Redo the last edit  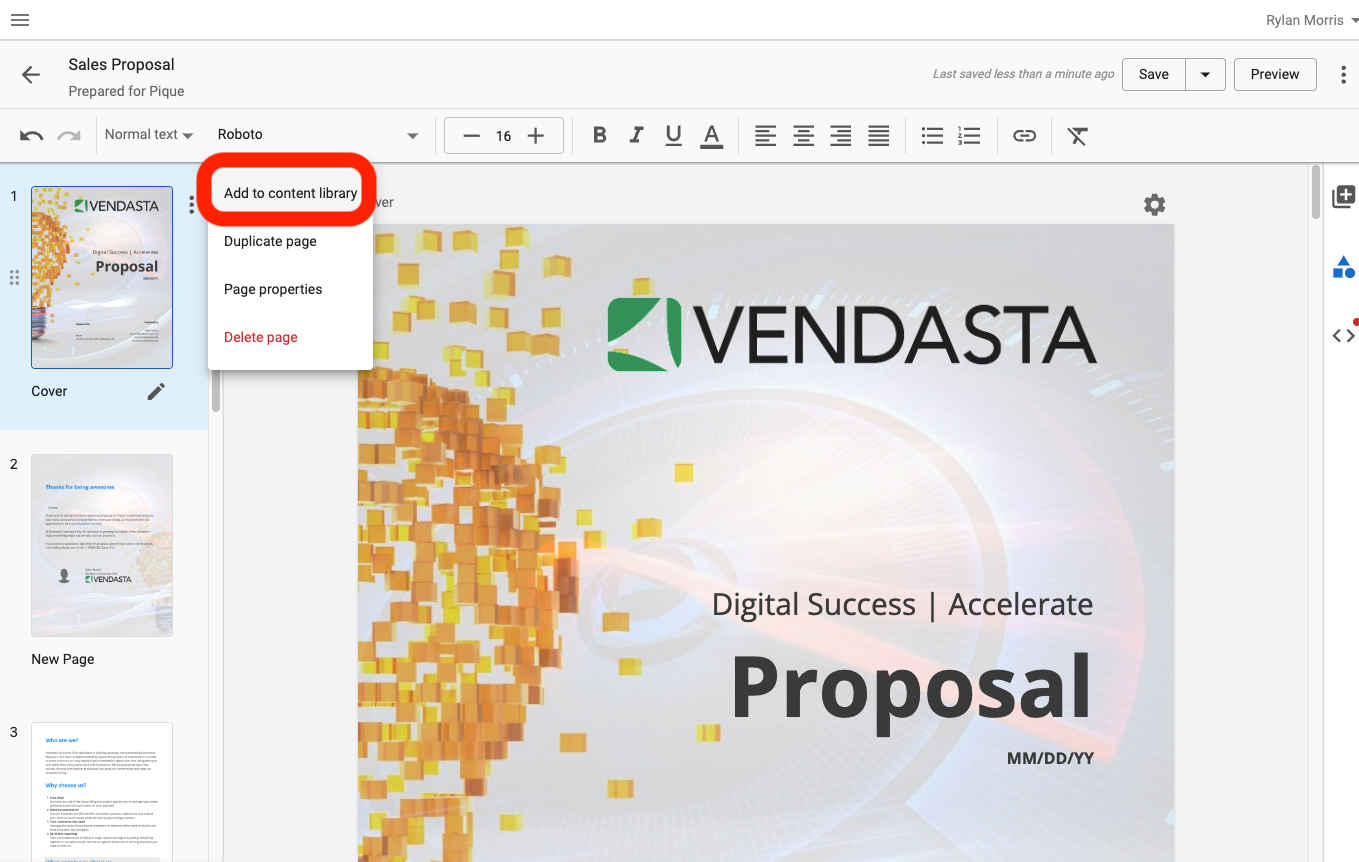click(x=68, y=135)
